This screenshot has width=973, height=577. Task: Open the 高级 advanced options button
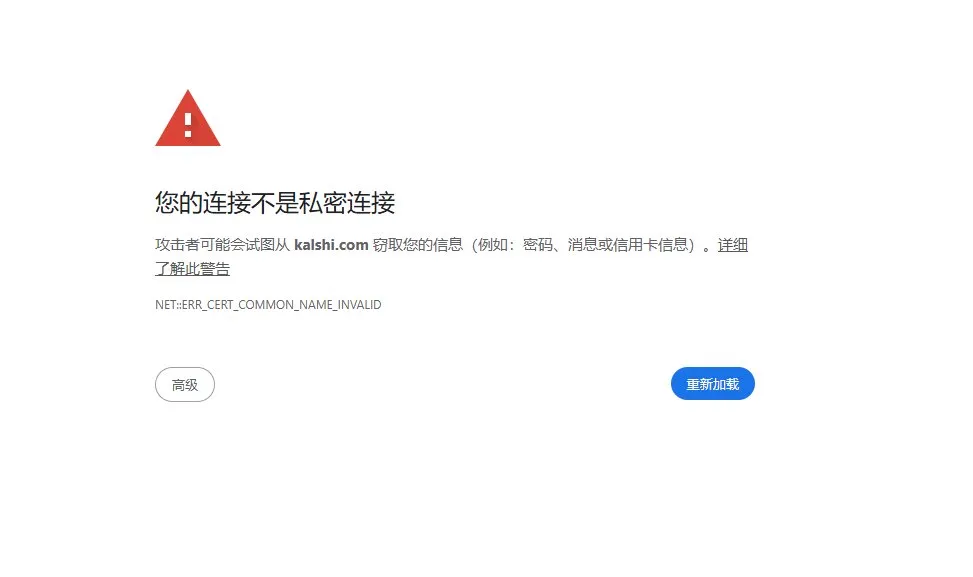coord(185,385)
